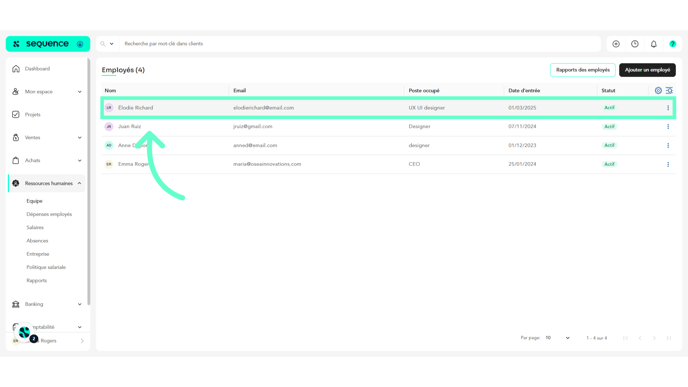Click the plus circle quick-add icon
This screenshot has height=387, width=688.
pyautogui.click(x=616, y=44)
